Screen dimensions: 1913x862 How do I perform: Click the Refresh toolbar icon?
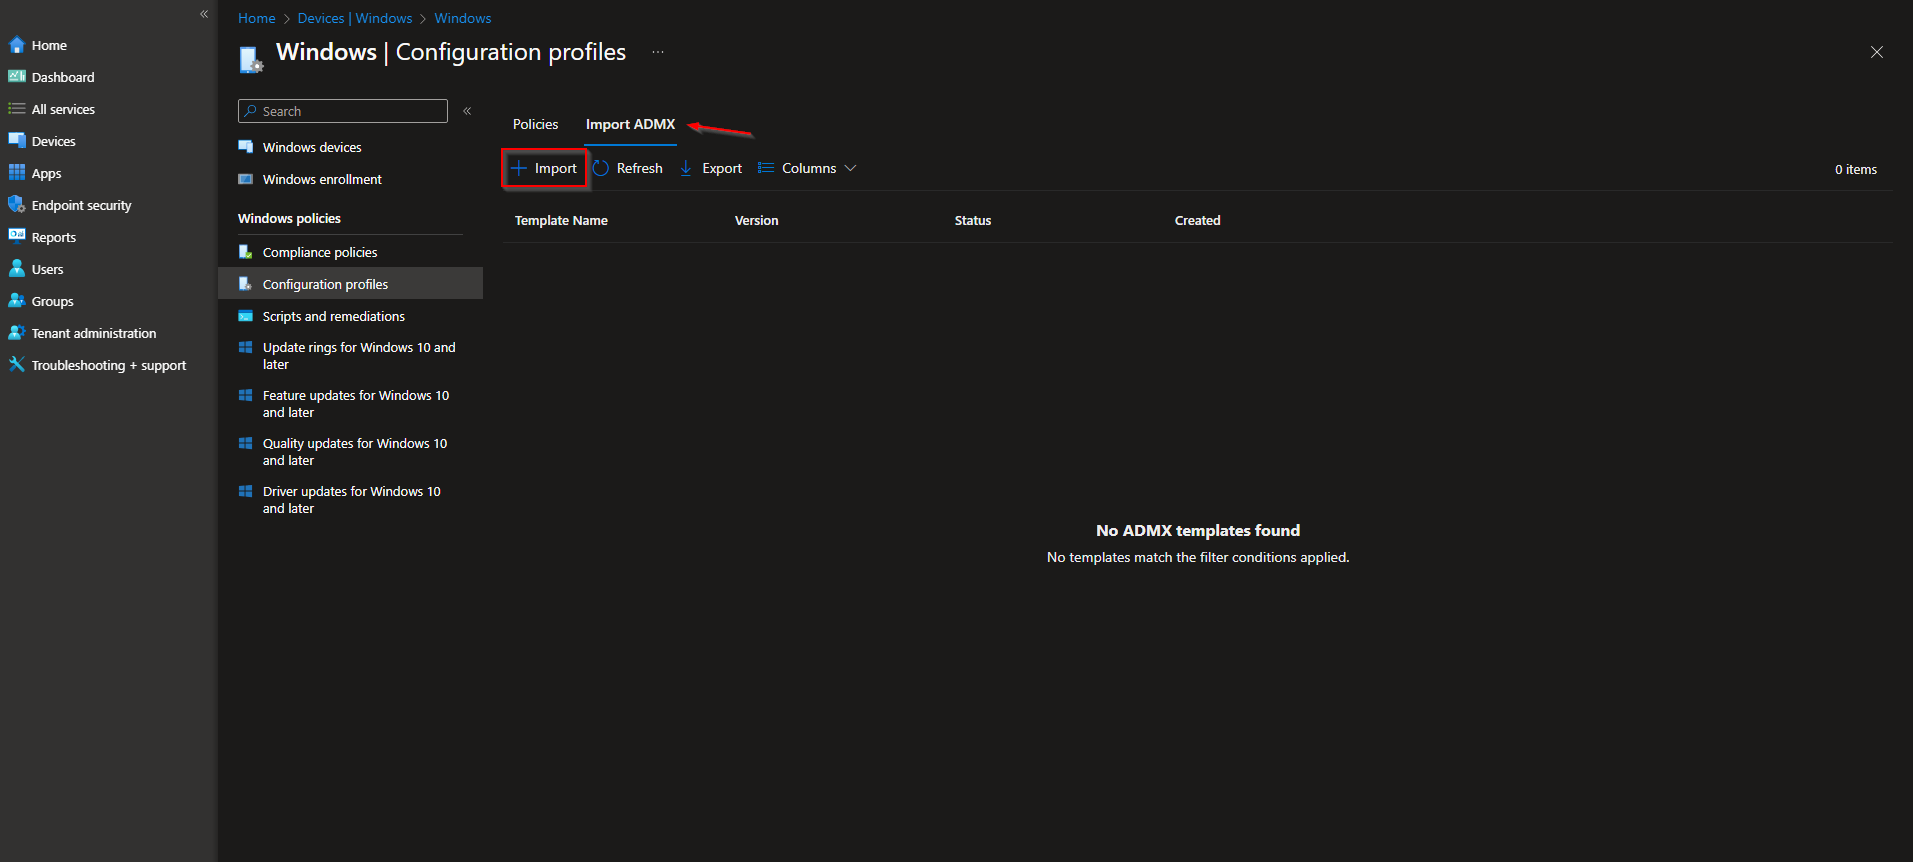pyautogui.click(x=601, y=168)
